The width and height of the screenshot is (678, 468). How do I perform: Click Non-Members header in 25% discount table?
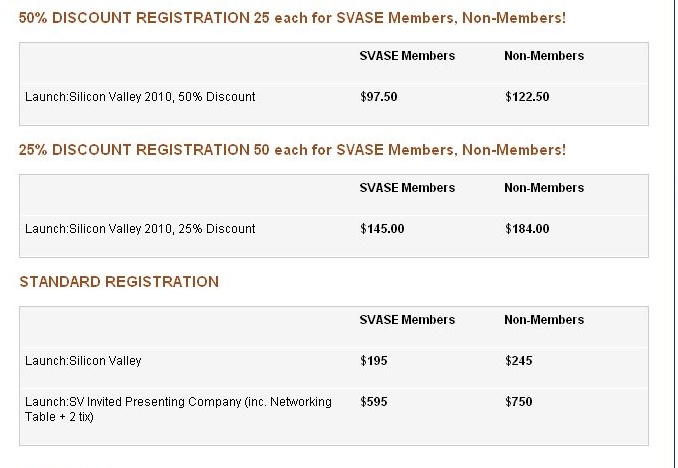click(544, 188)
